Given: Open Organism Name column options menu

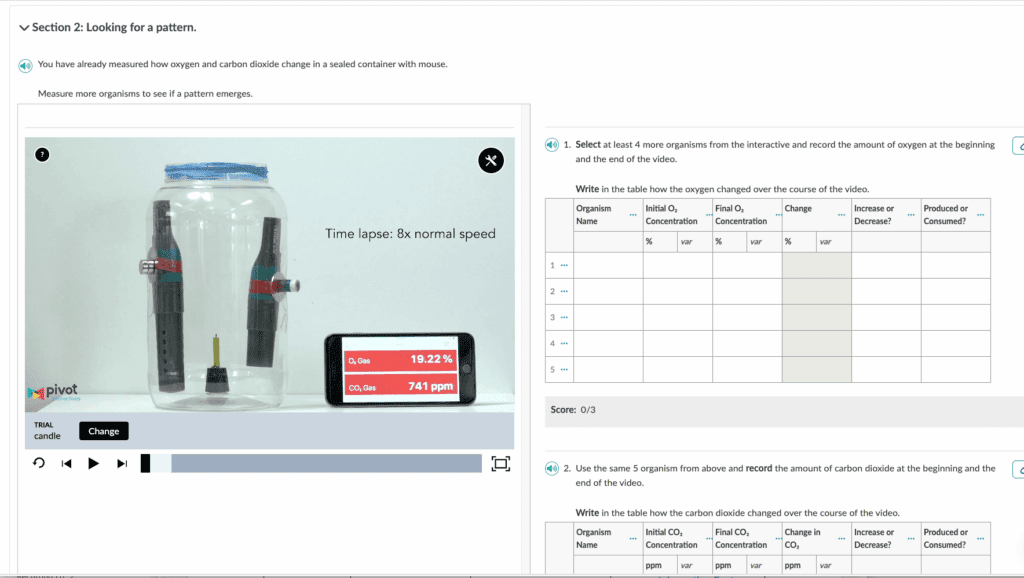Looking at the screenshot, I should pos(632,215).
